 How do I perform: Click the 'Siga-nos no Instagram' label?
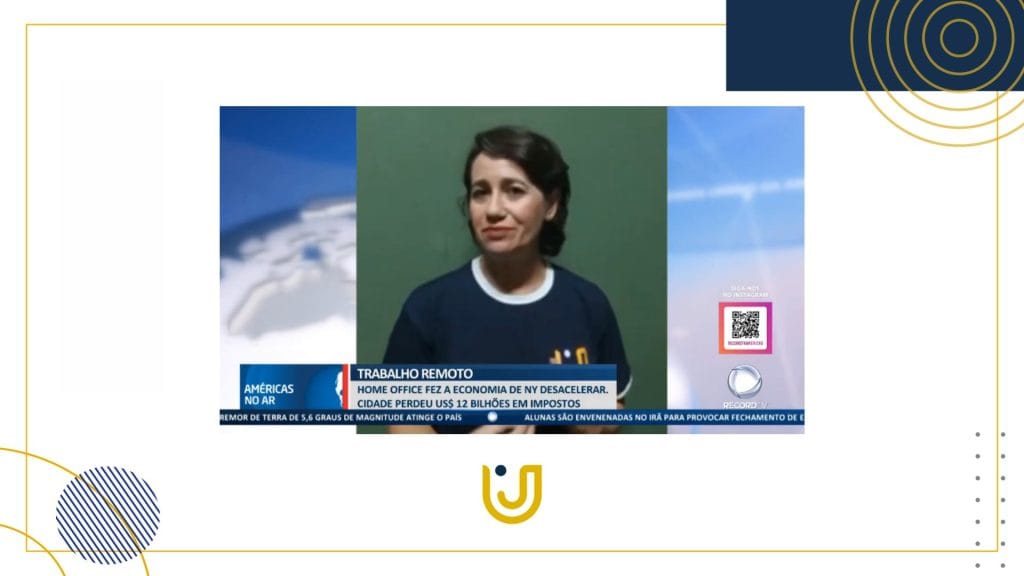745,292
